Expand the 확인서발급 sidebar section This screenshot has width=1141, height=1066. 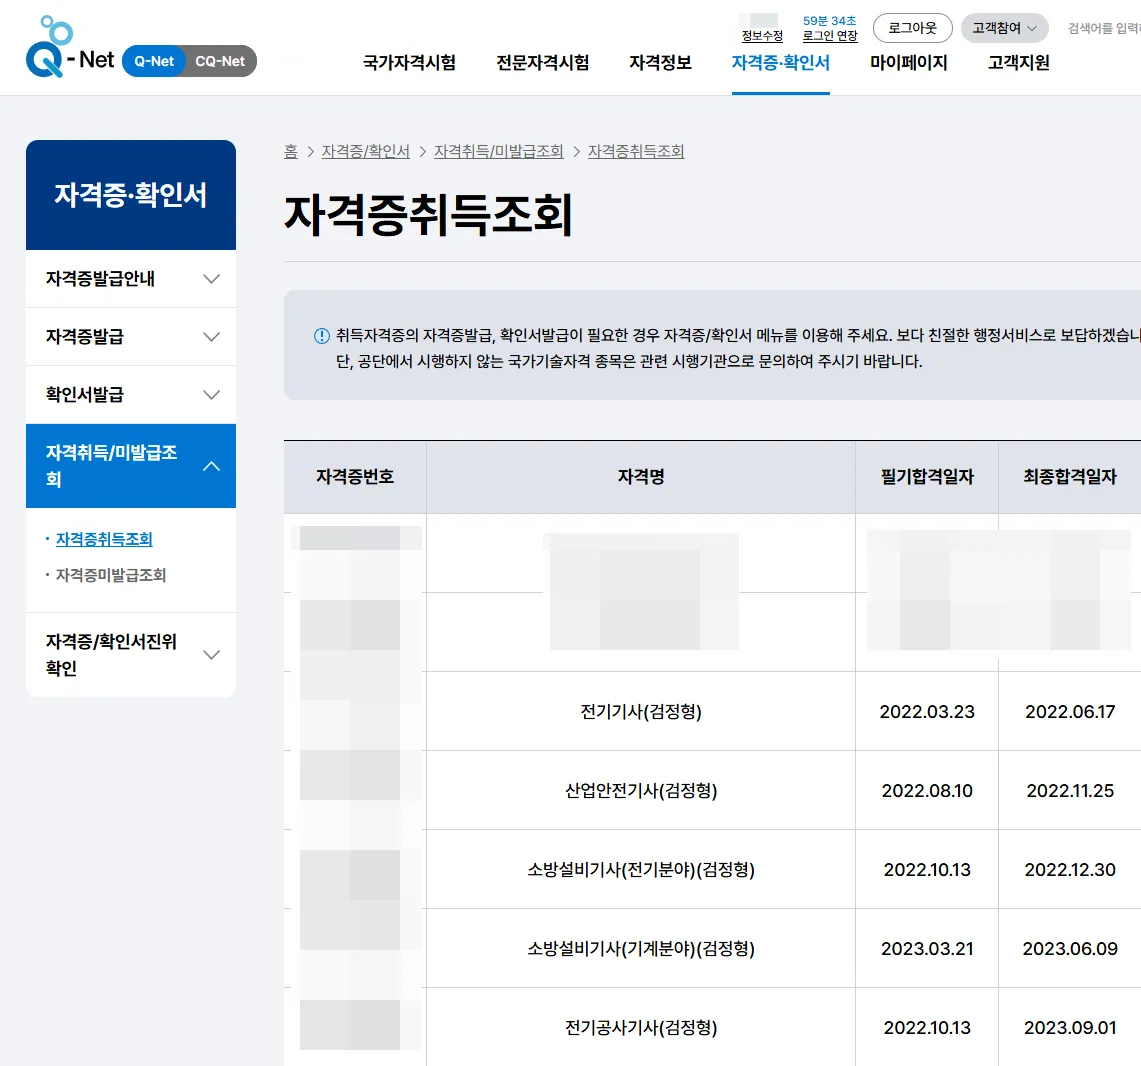point(131,394)
